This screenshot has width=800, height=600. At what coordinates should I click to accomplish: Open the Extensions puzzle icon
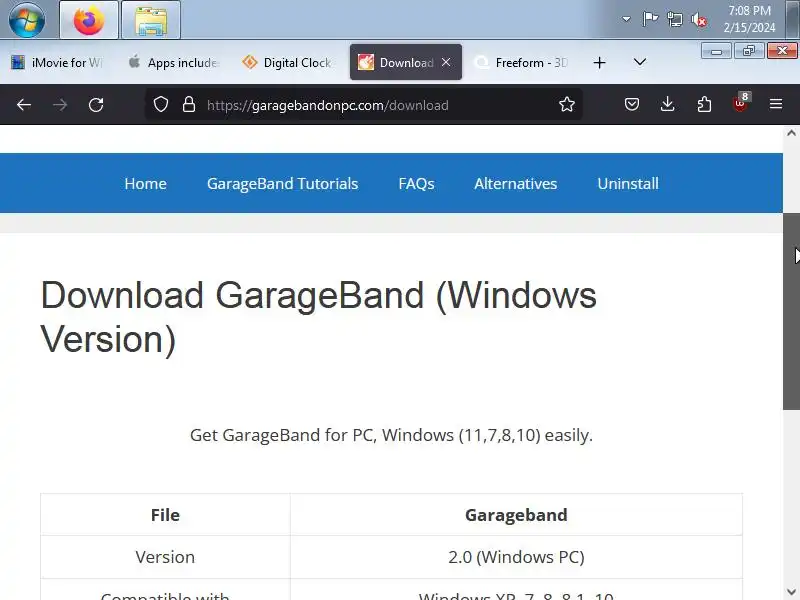tap(704, 105)
